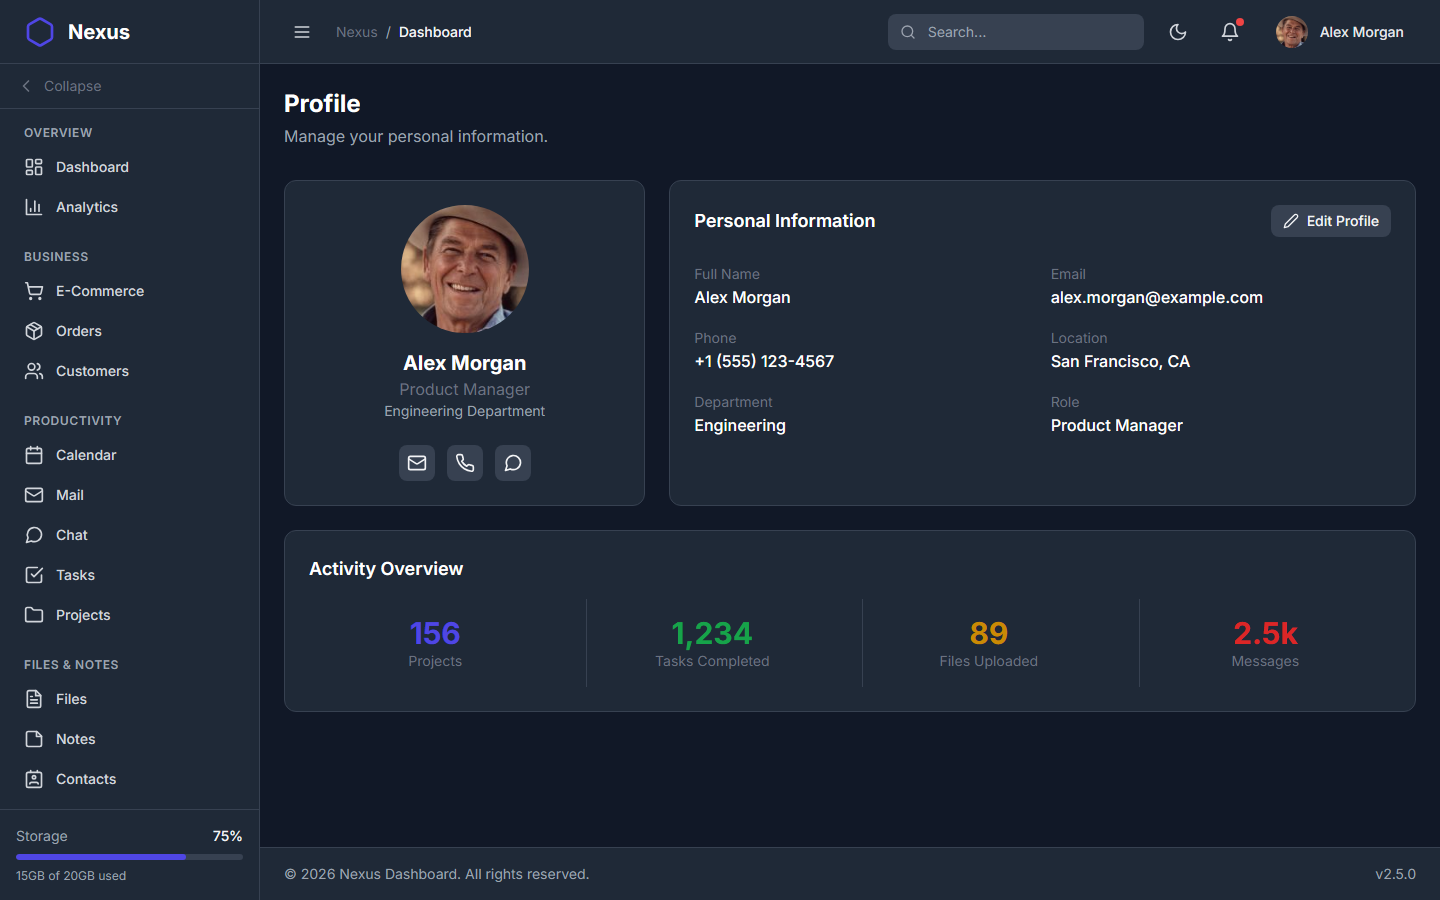
Task: Click the 75% storage percentage
Action: [x=227, y=836]
